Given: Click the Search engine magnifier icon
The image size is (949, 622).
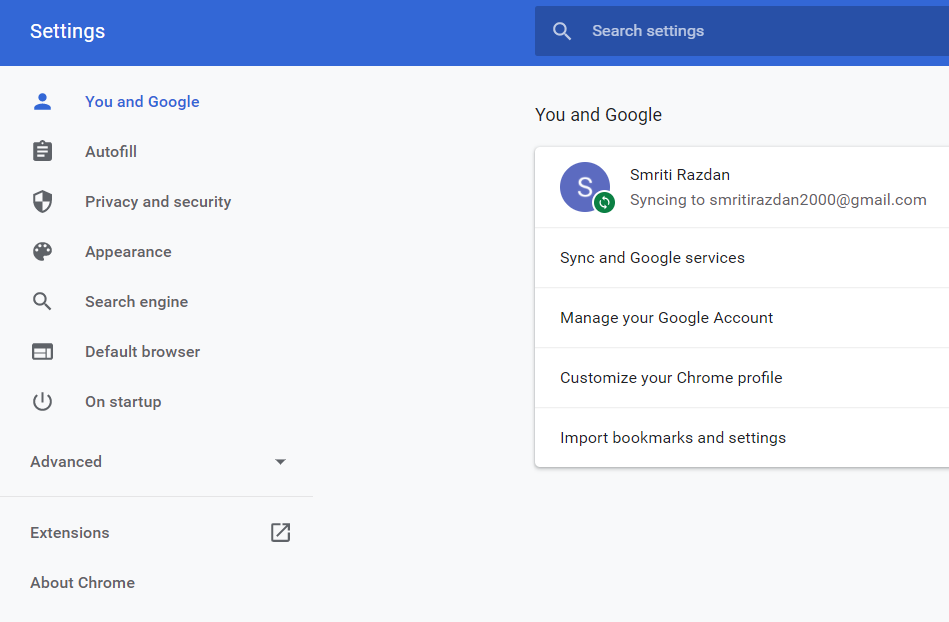Looking at the screenshot, I should click(x=42, y=302).
